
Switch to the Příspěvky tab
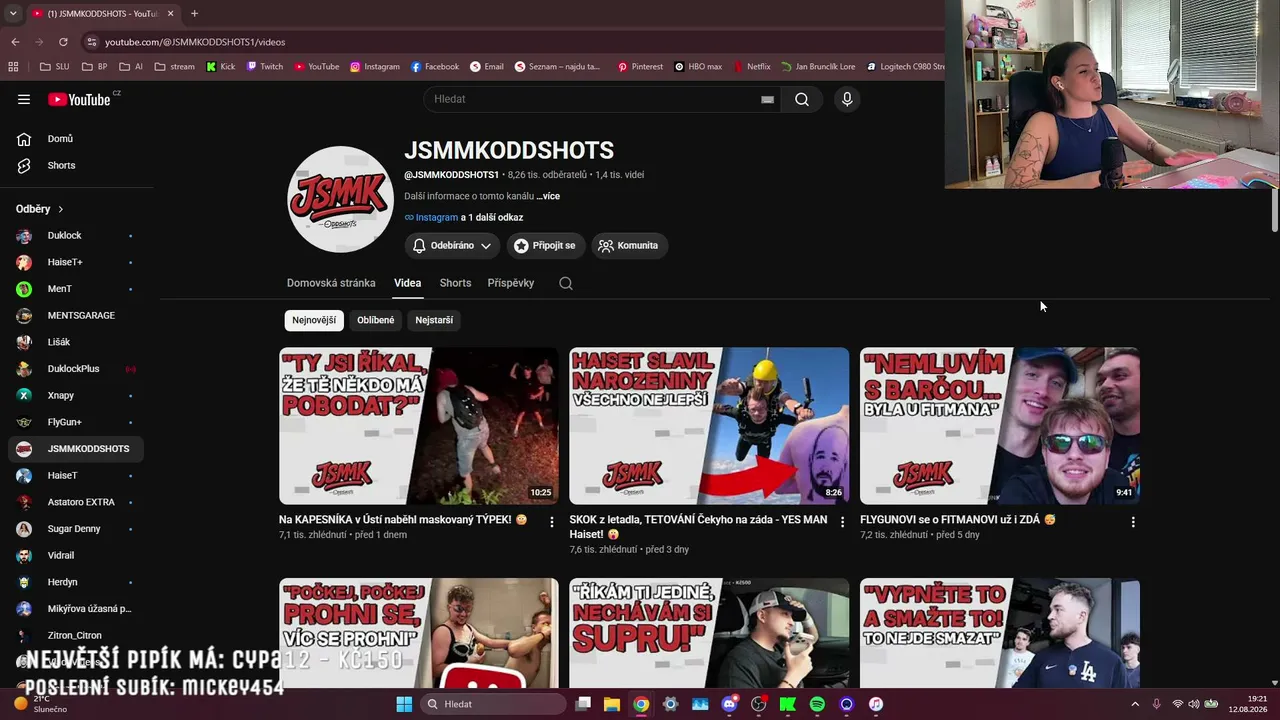point(511,283)
